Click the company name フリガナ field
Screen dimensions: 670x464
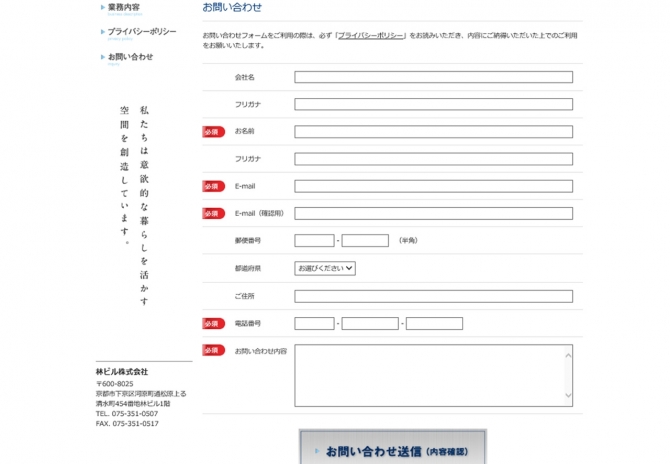[x=433, y=104]
